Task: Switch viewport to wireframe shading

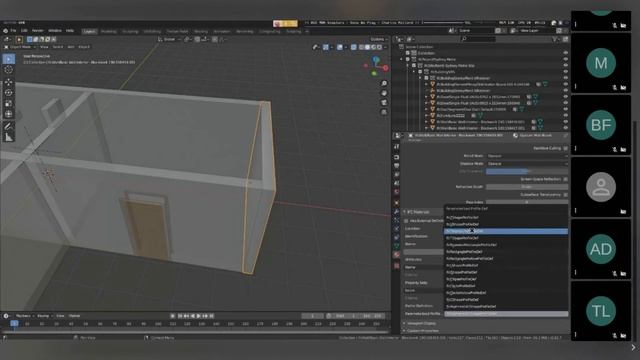Action: pos(362,47)
